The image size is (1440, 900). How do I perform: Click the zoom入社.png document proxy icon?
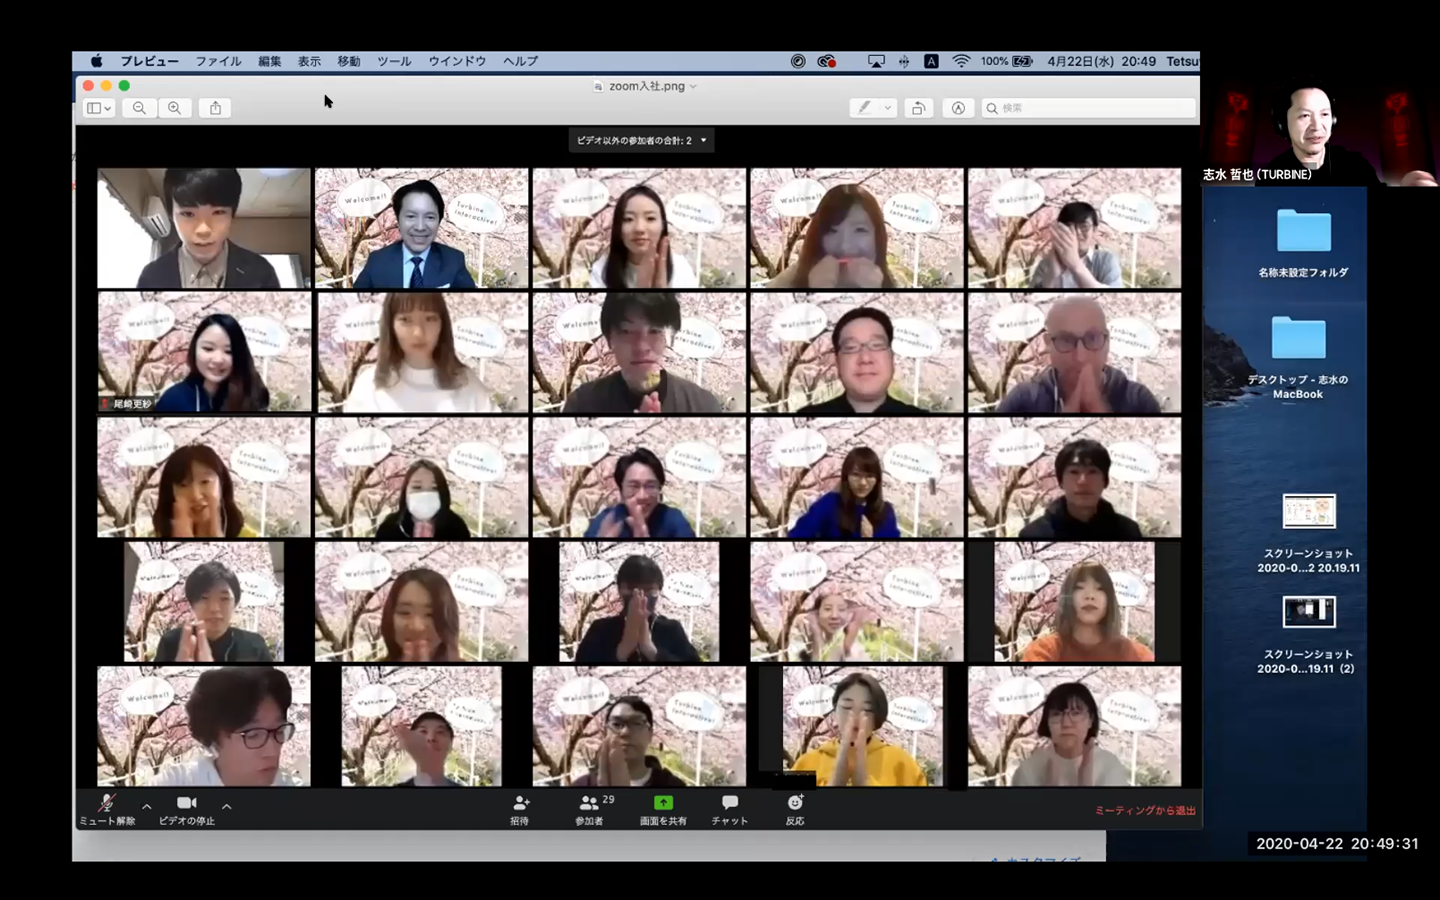(x=598, y=87)
